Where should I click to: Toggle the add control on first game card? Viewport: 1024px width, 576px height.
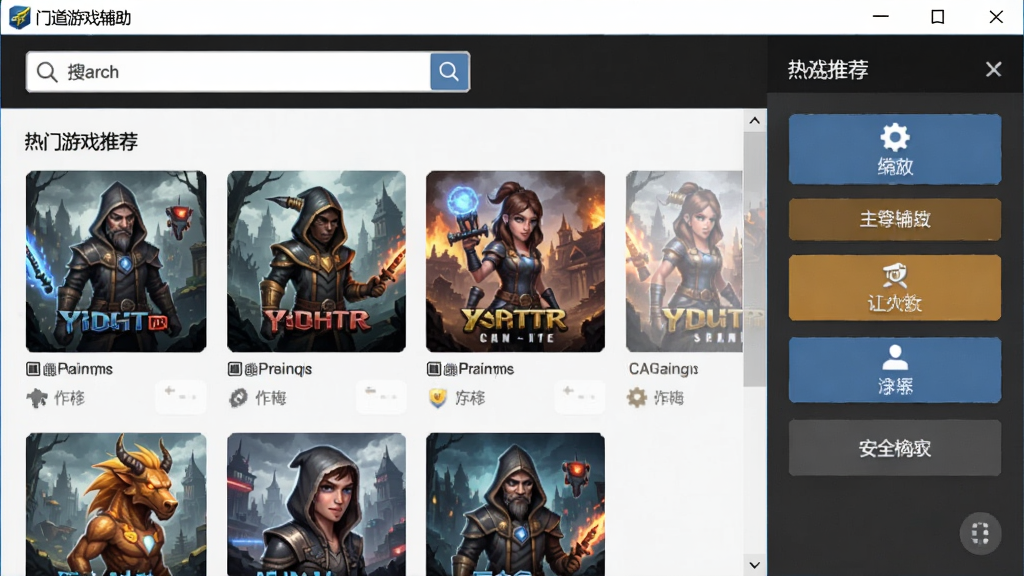pos(180,396)
